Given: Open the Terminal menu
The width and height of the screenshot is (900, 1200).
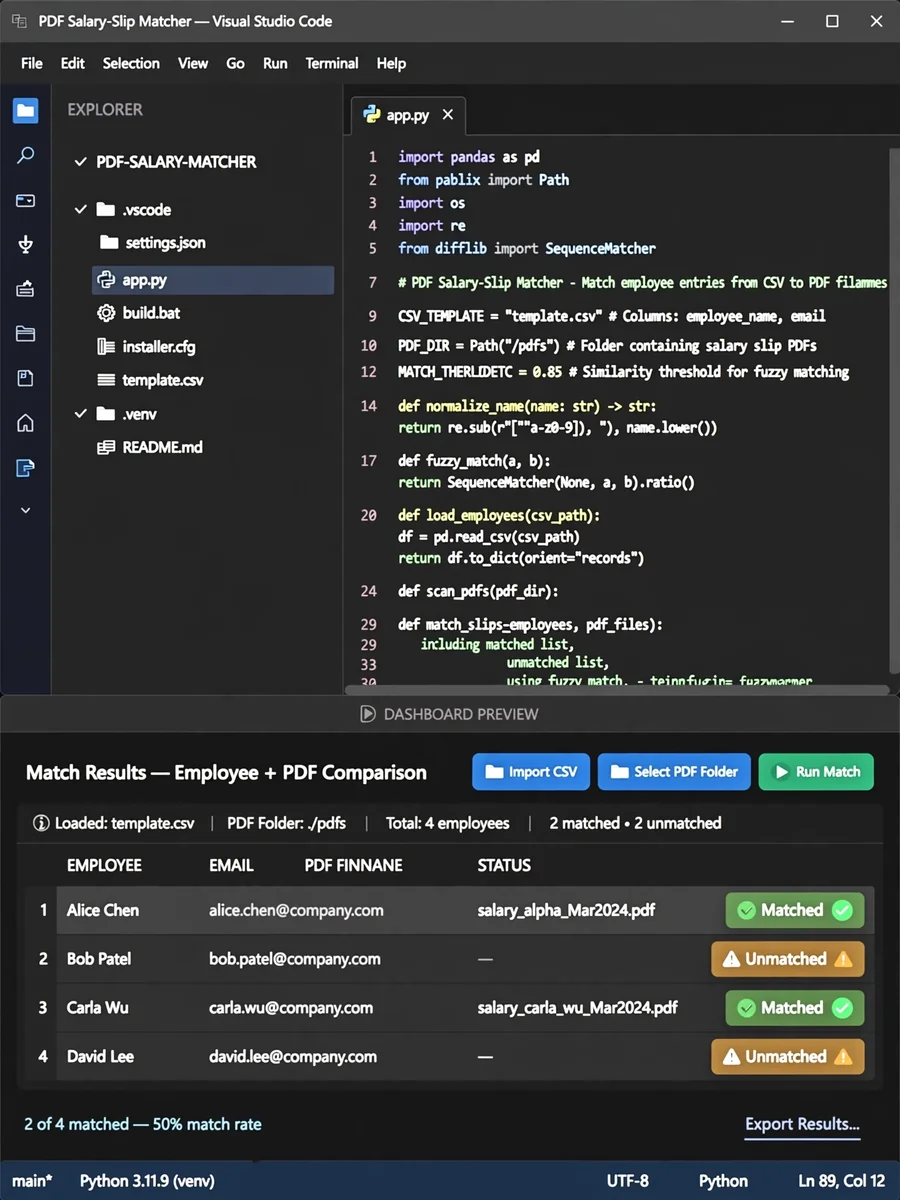Looking at the screenshot, I should point(332,63).
